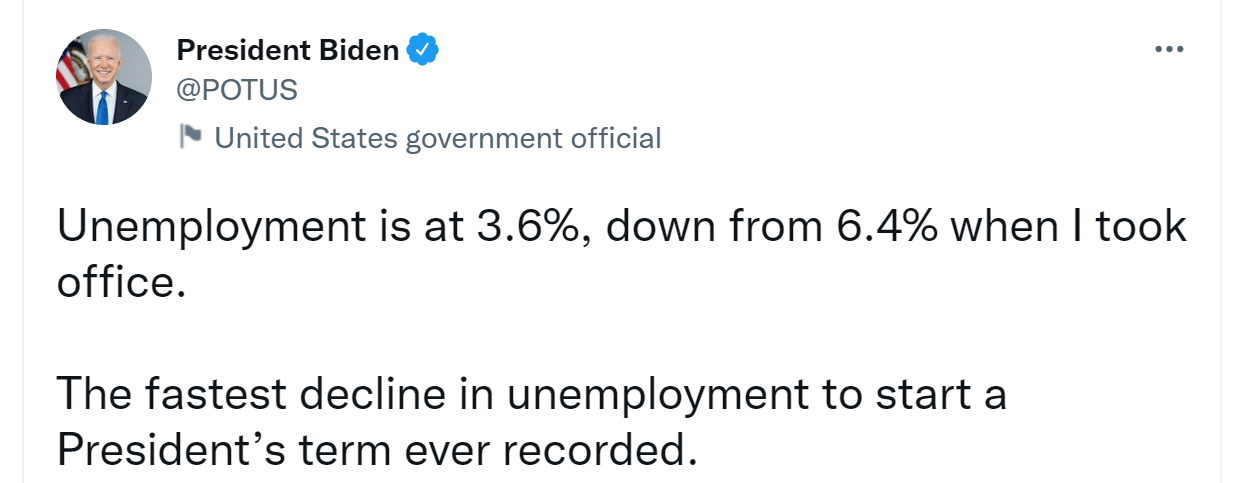Click the word 'office.' in the tweet
This screenshot has width=1244, height=483.
(121, 284)
